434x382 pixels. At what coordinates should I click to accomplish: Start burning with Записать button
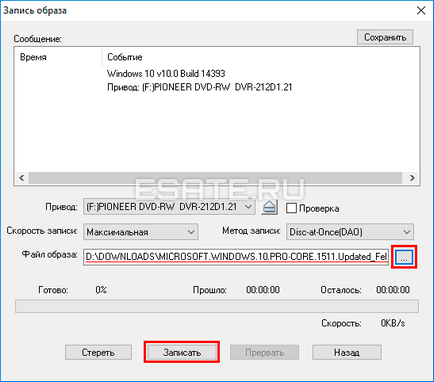[182, 352]
